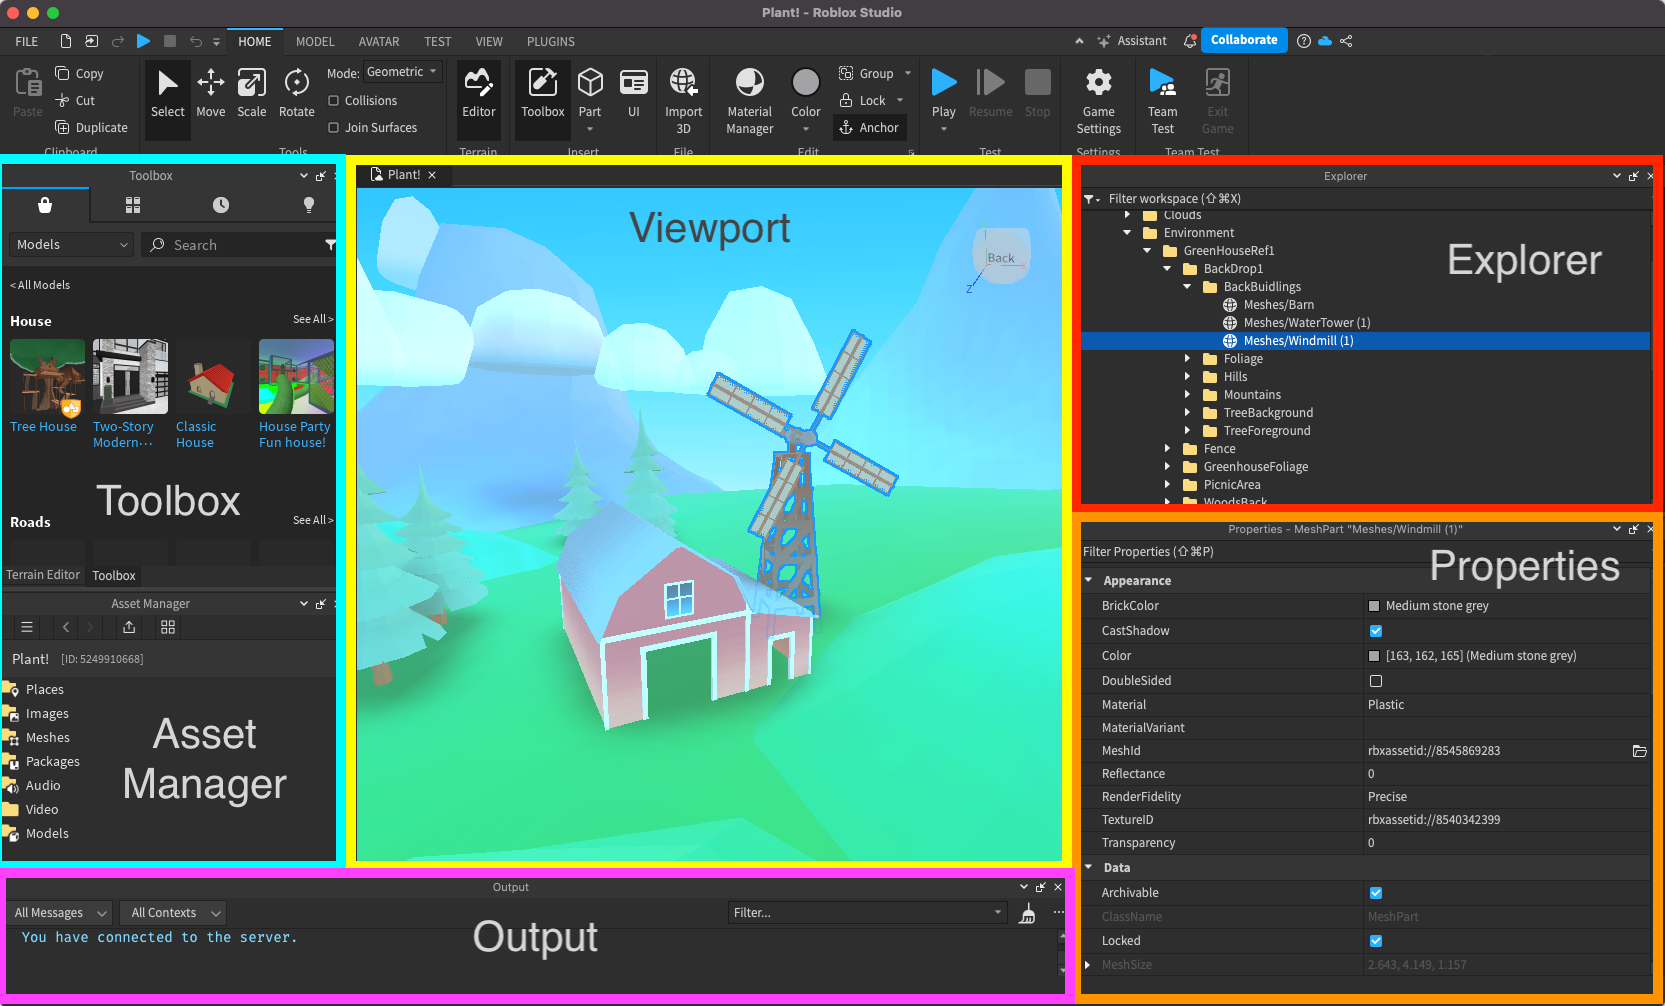Click the Tree House model thumbnail
Viewport: 1665px width, 1006px height.
tap(47, 377)
